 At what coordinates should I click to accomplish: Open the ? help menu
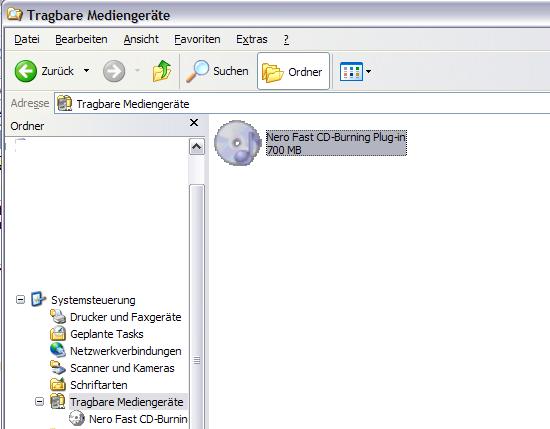coord(286,39)
